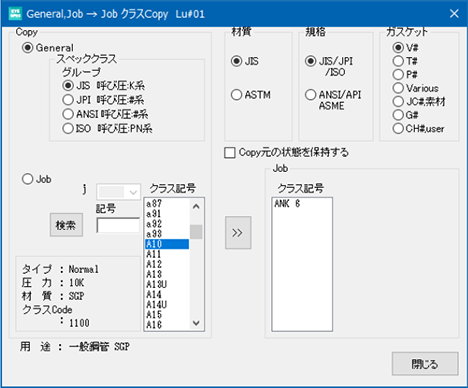Click the 検索 search button
The image size is (468, 388).
click(x=66, y=225)
